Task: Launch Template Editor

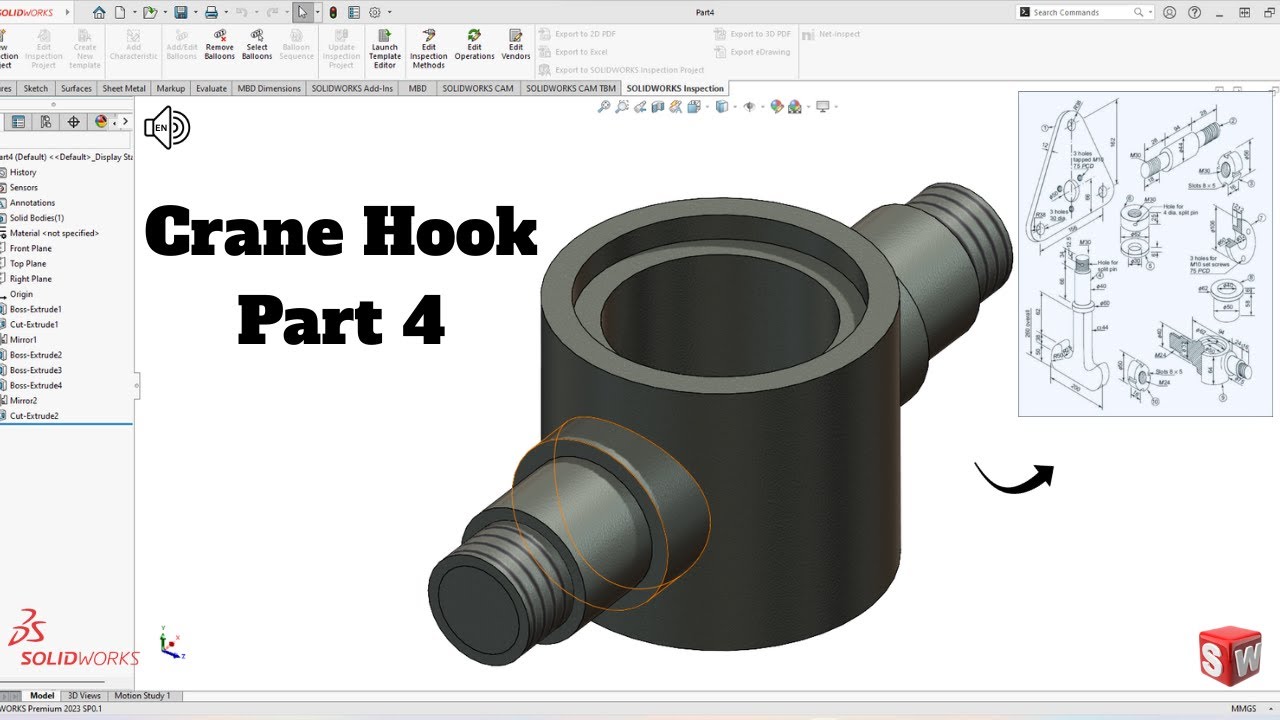Action: (x=385, y=49)
